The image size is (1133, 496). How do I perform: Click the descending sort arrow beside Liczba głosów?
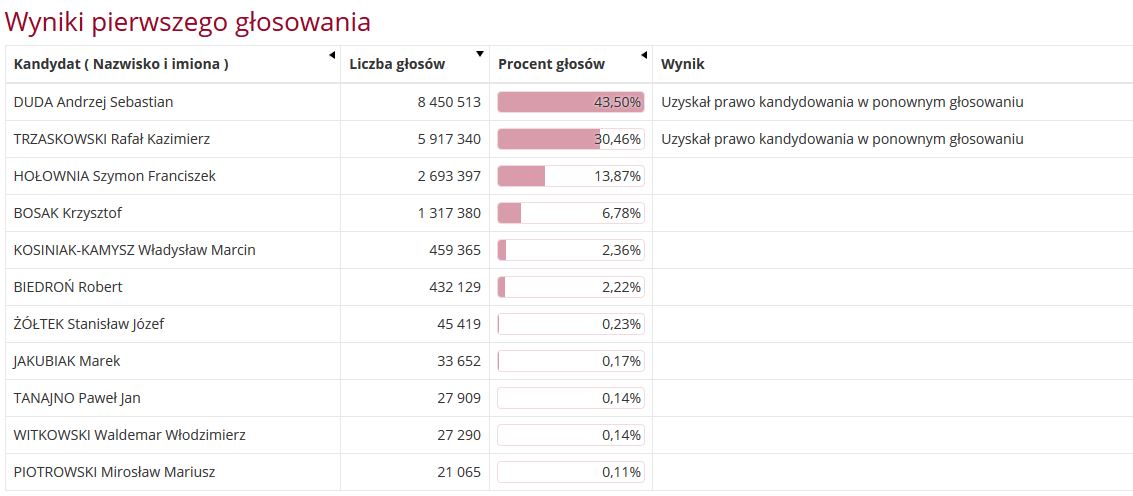click(x=480, y=54)
